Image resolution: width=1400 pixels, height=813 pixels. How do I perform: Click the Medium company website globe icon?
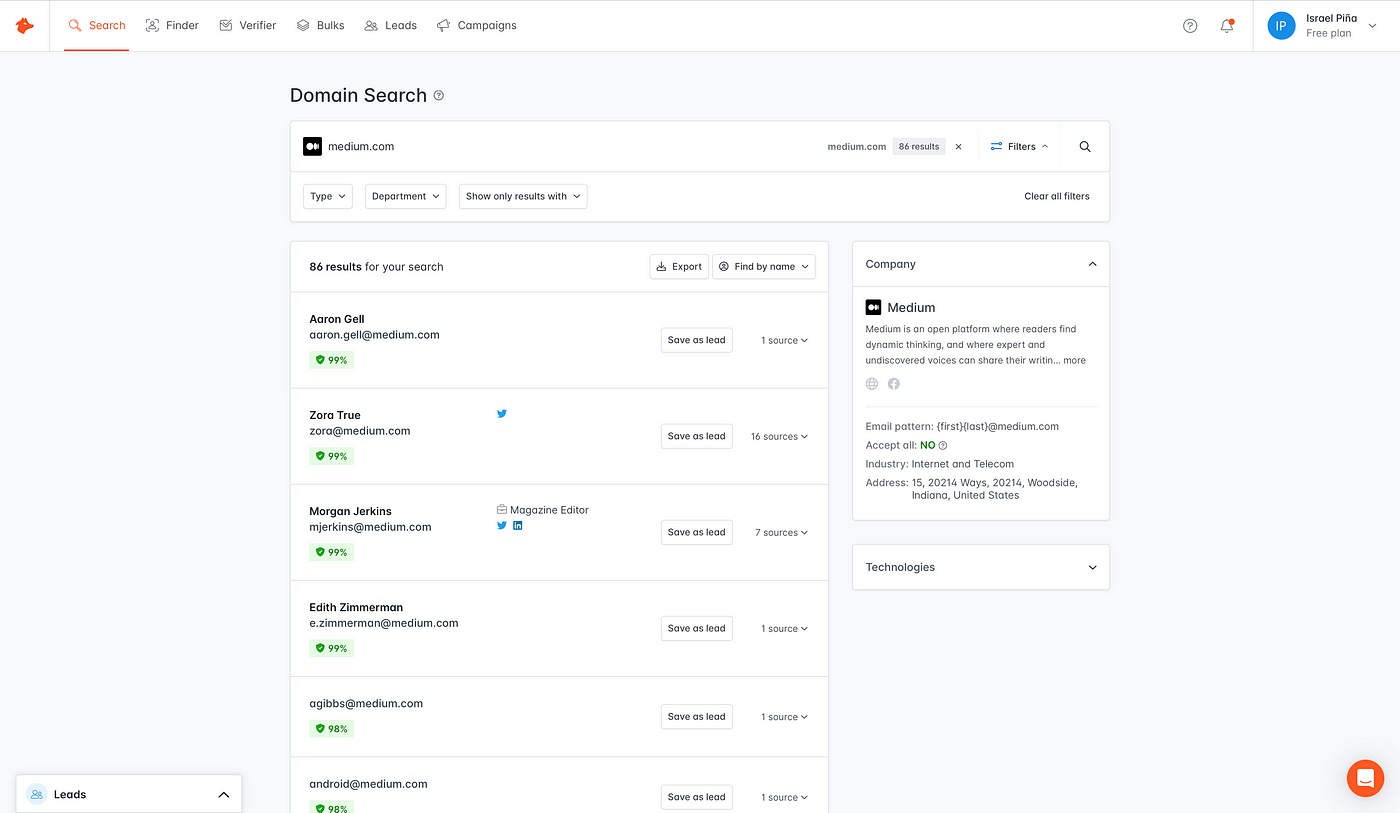point(872,384)
